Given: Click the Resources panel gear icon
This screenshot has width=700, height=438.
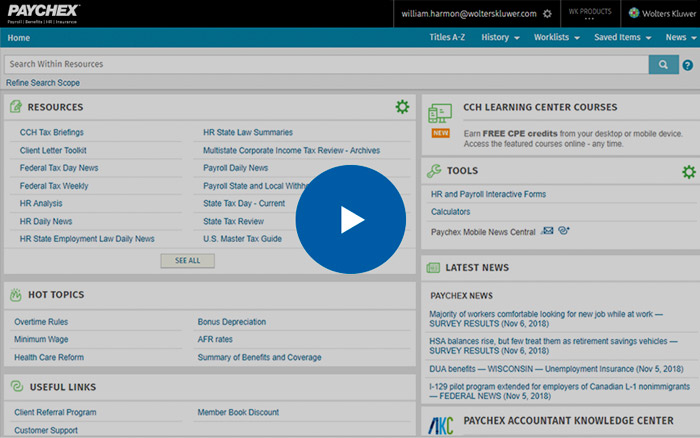Looking at the screenshot, I should click(402, 107).
